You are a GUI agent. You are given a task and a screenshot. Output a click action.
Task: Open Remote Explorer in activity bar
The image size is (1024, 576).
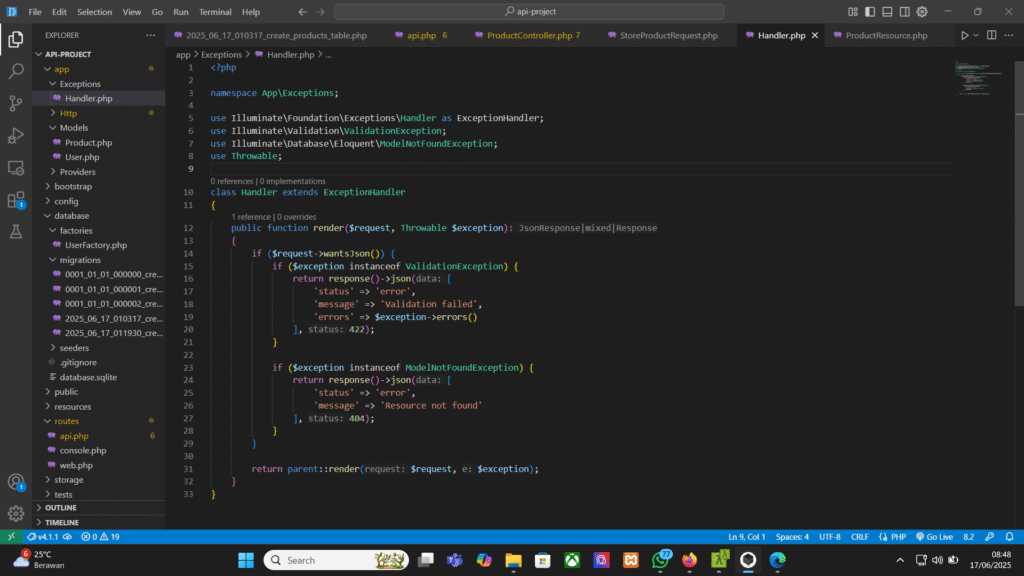(x=16, y=167)
